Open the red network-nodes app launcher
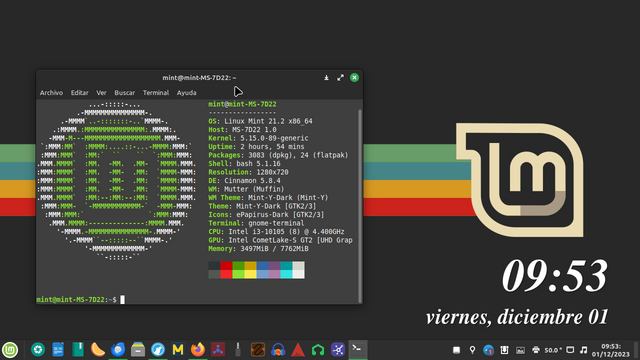This screenshot has height=360, width=640. click(218, 350)
